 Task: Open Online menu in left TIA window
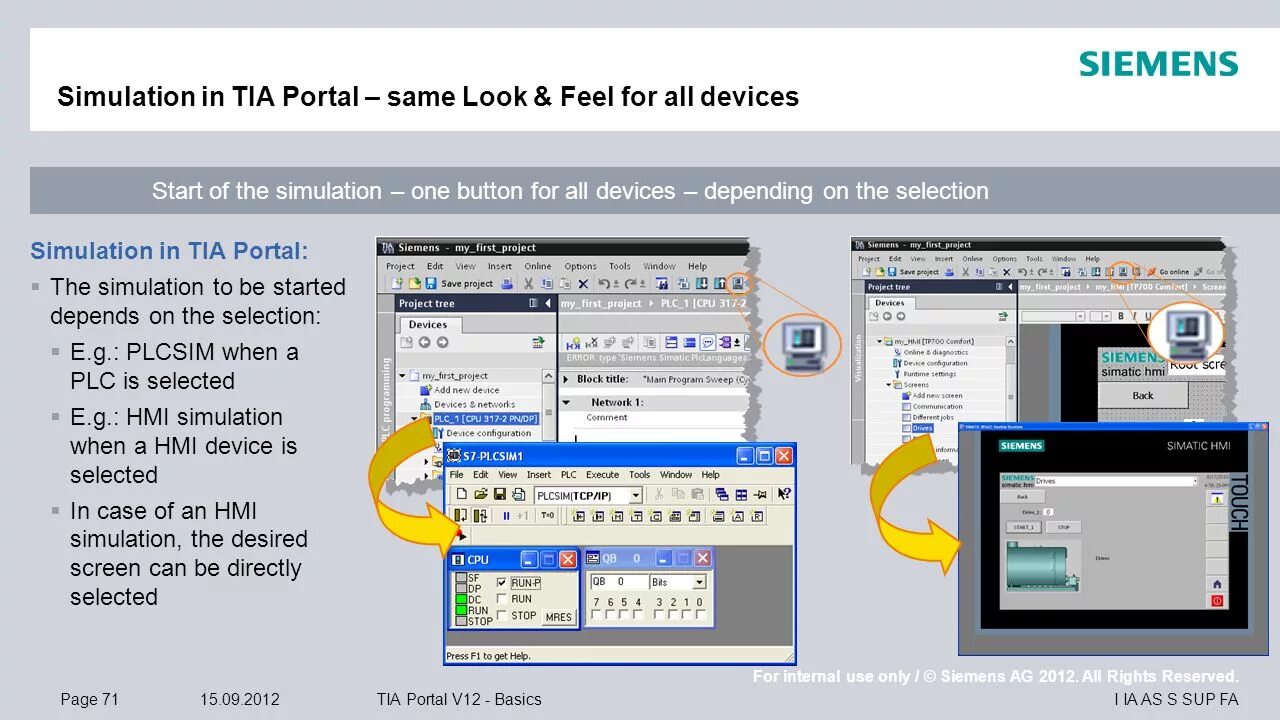click(538, 266)
